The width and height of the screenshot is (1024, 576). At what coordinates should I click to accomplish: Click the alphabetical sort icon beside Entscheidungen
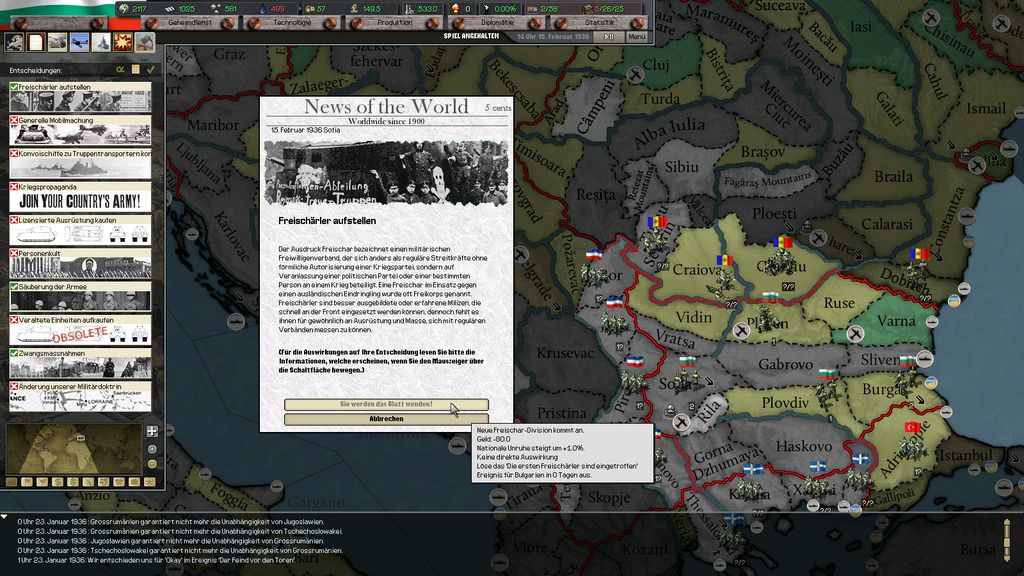(x=120, y=69)
